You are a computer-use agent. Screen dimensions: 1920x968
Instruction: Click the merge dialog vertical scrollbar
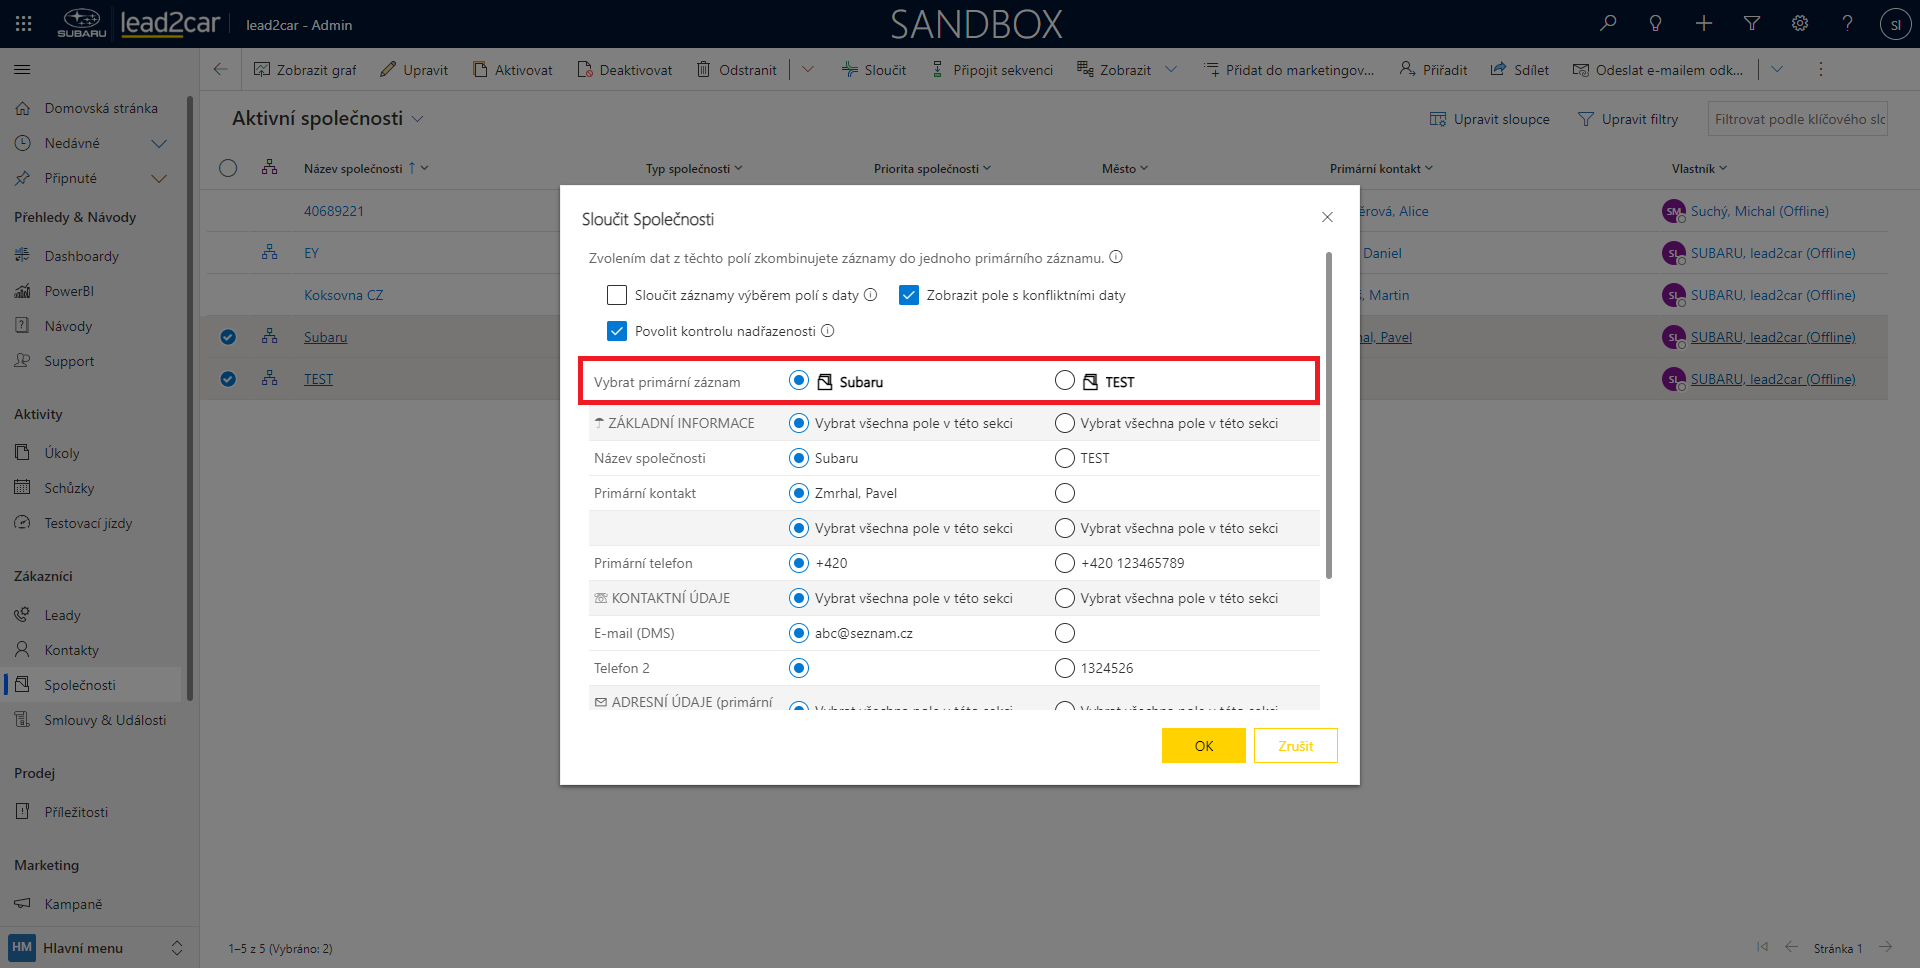coord(1329,415)
